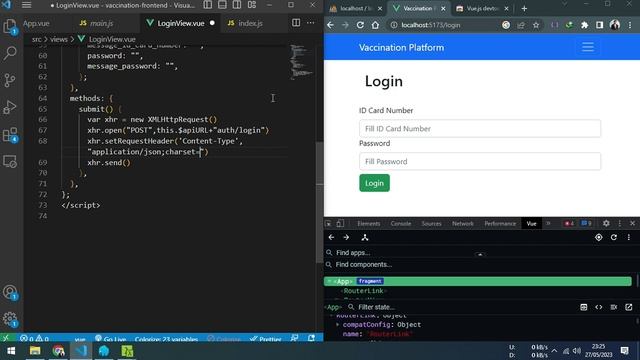Go to Chrome home page

tap(375, 25)
